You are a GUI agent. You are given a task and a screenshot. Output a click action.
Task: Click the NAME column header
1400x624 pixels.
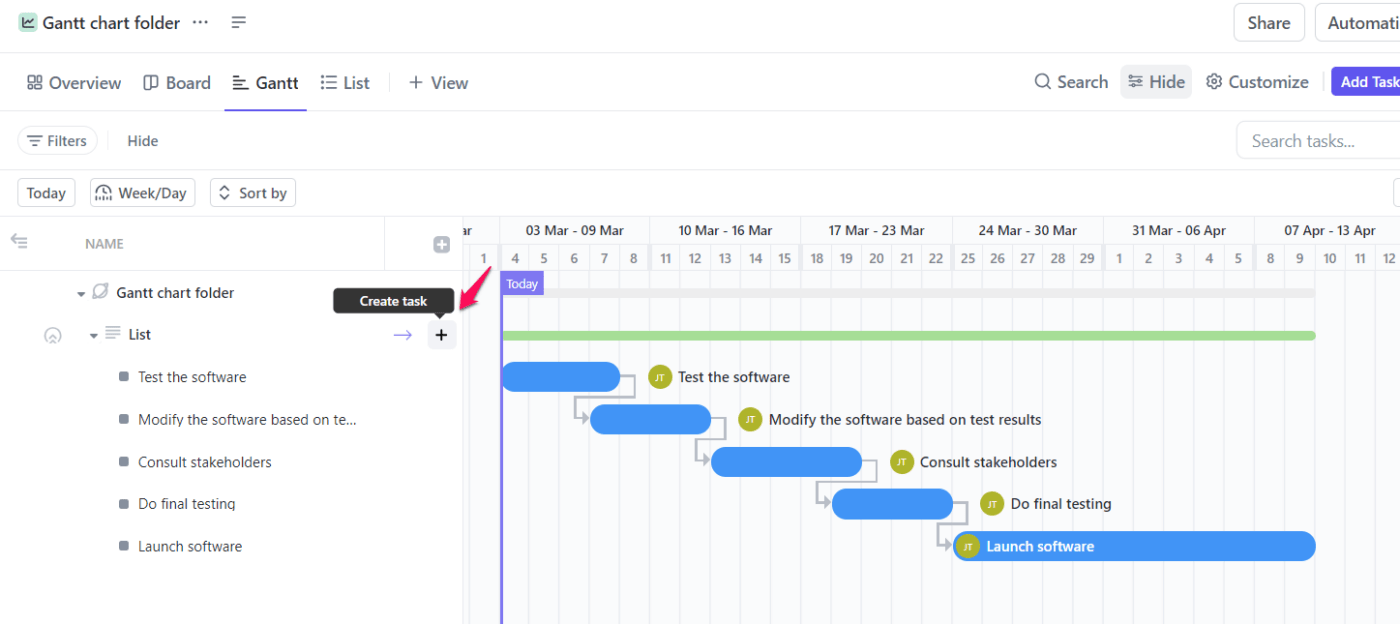[104, 244]
